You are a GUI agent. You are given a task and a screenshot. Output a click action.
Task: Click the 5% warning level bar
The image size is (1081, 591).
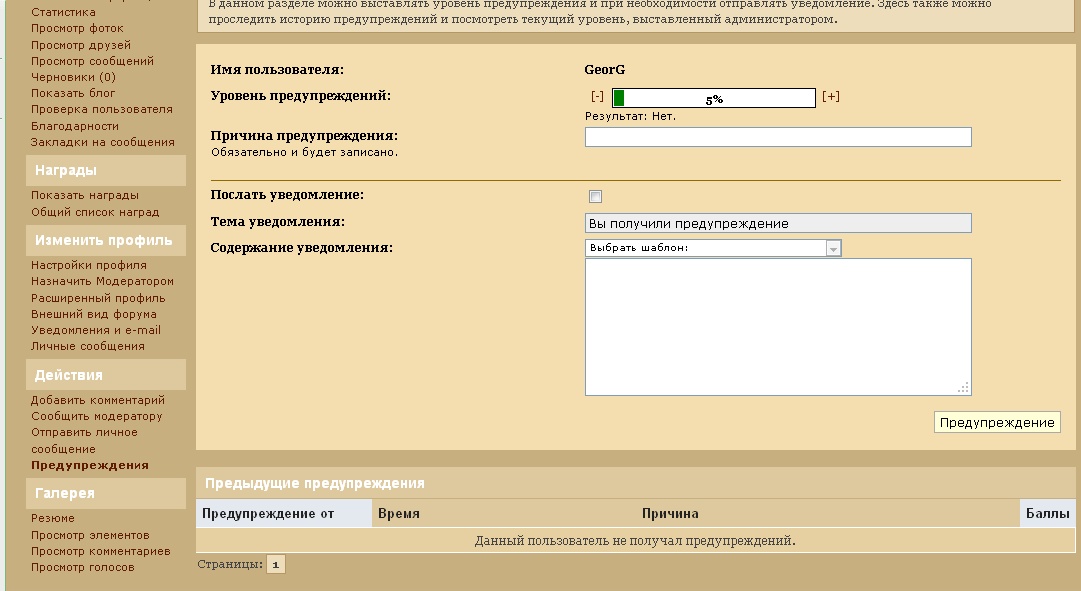click(714, 98)
